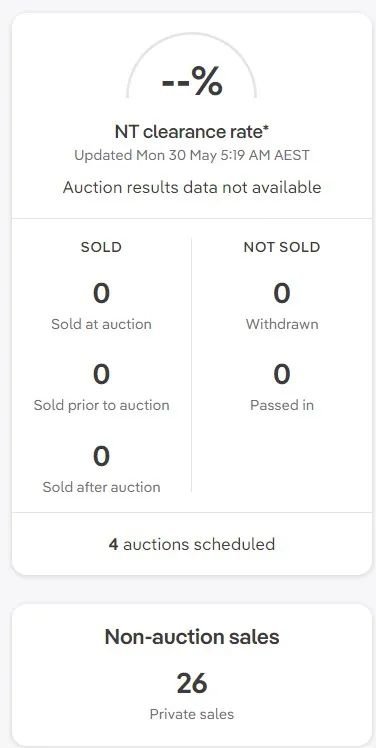The image size is (376, 748).
Task: Click the Sold prior to auction count
Action: (101, 374)
